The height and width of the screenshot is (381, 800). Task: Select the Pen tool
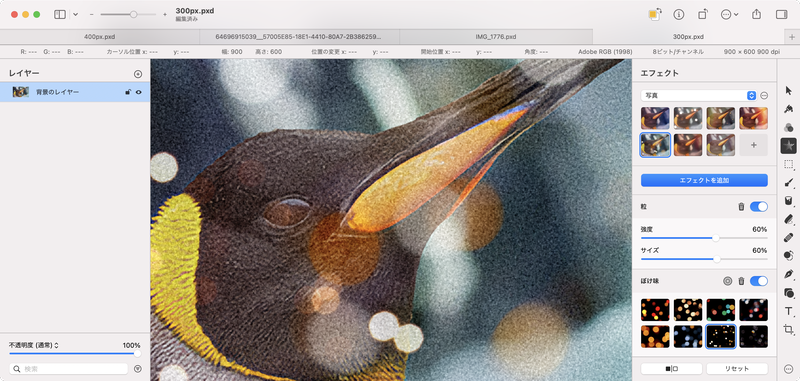coord(788,274)
